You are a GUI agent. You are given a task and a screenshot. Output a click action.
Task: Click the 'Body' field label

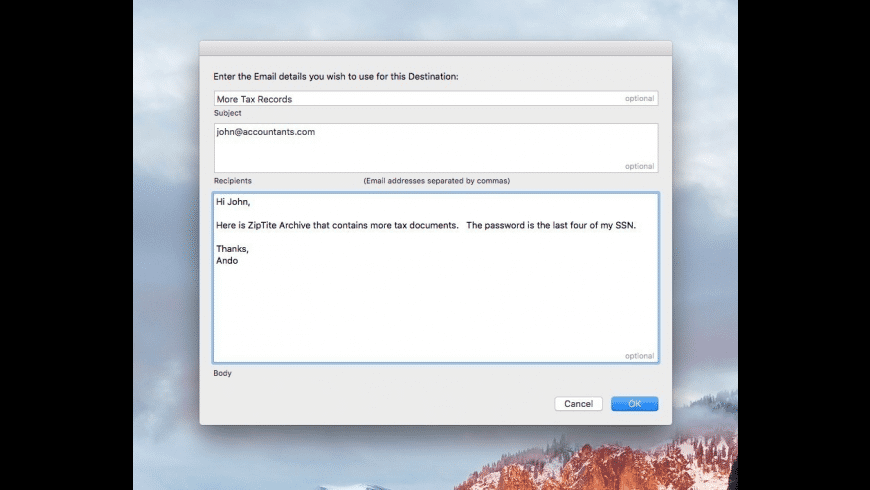(222, 373)
